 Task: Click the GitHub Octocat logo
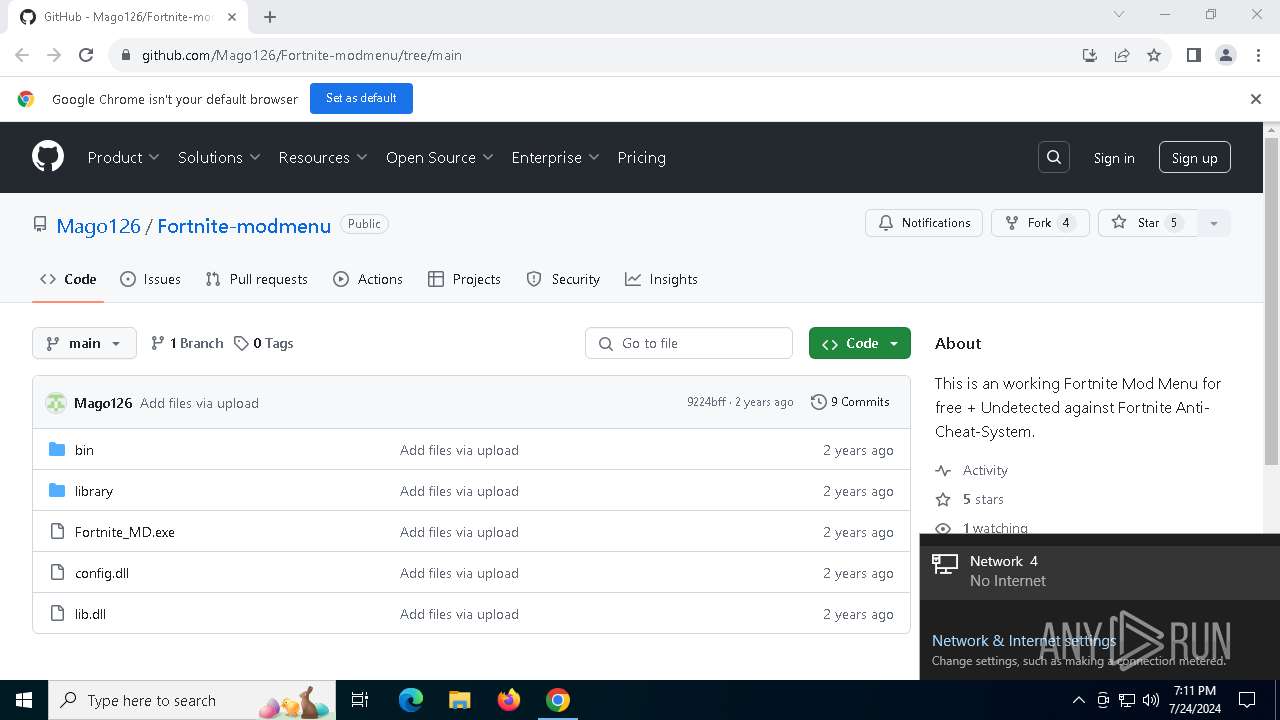click(x=48, y=157)
